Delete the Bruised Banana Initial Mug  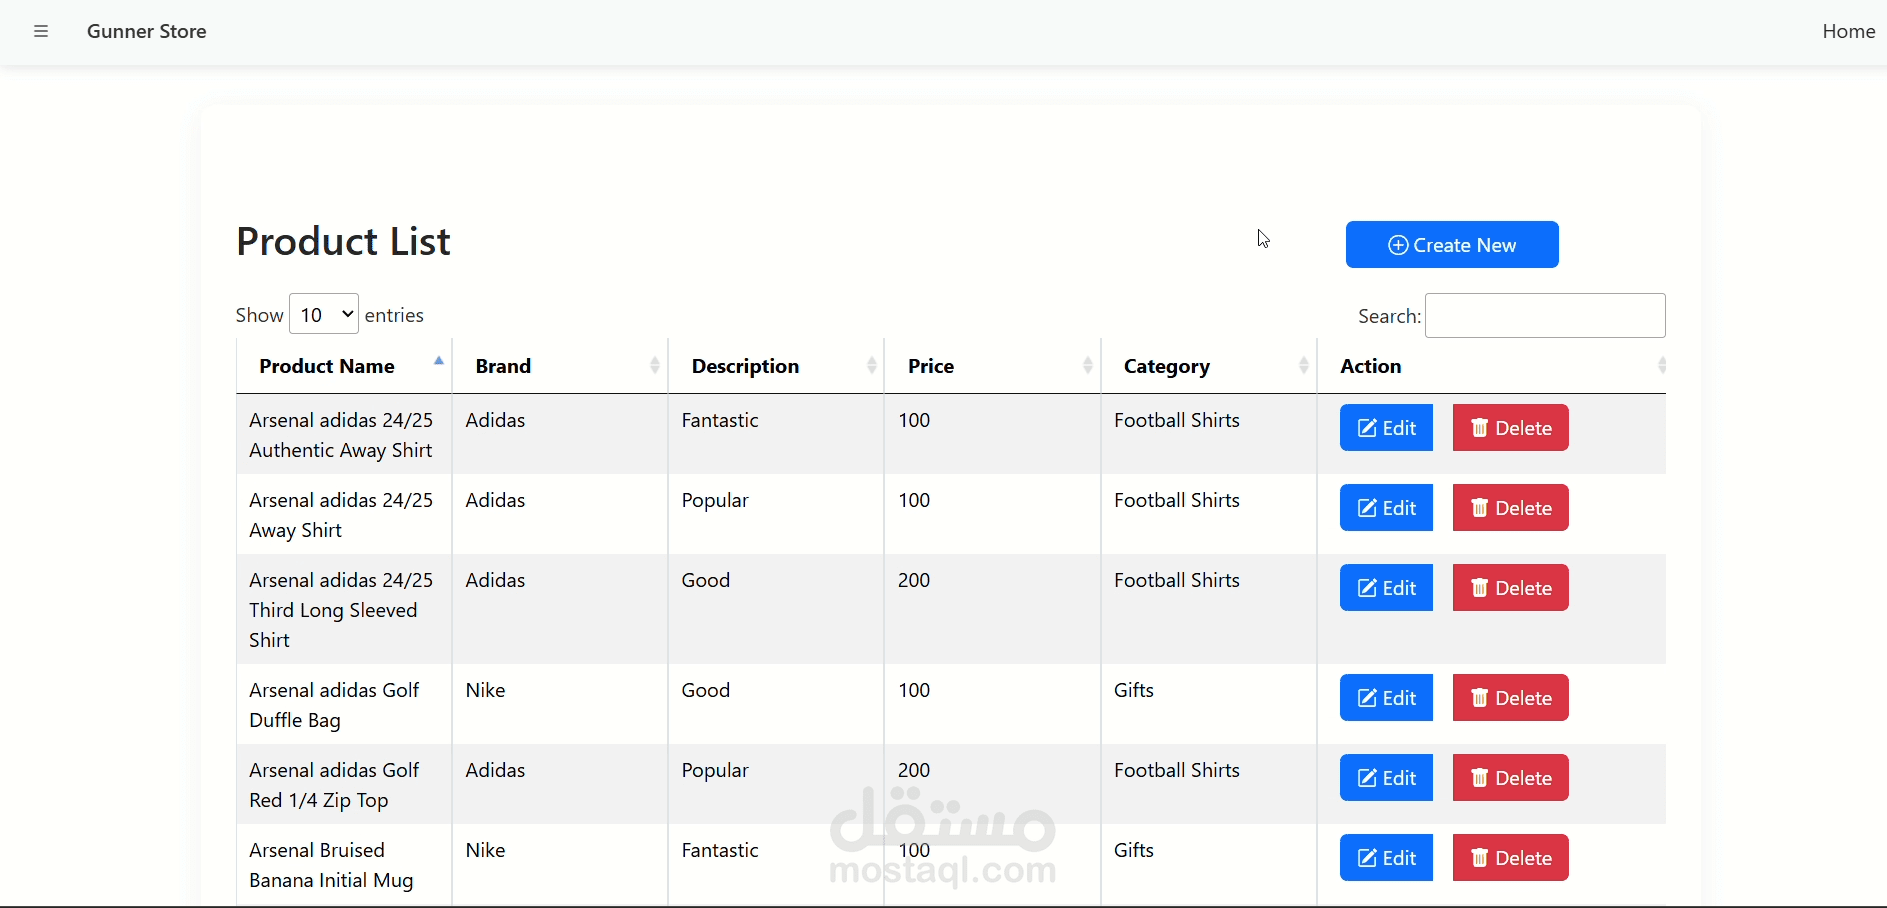click(1510, 858)
